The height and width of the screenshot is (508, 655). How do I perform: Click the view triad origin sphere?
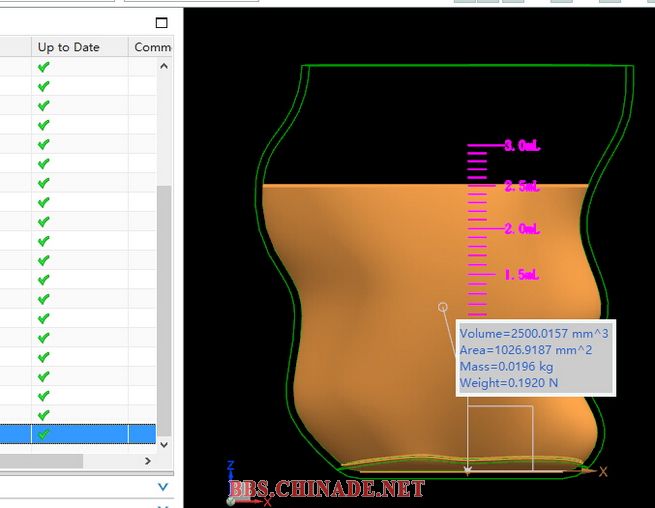[231, 501]
